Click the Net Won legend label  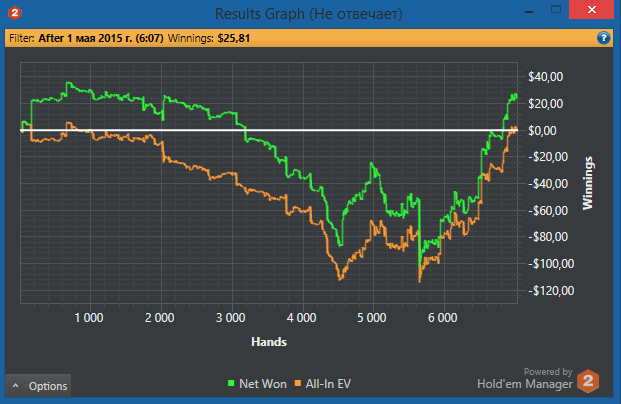click(x=263, y=384)
